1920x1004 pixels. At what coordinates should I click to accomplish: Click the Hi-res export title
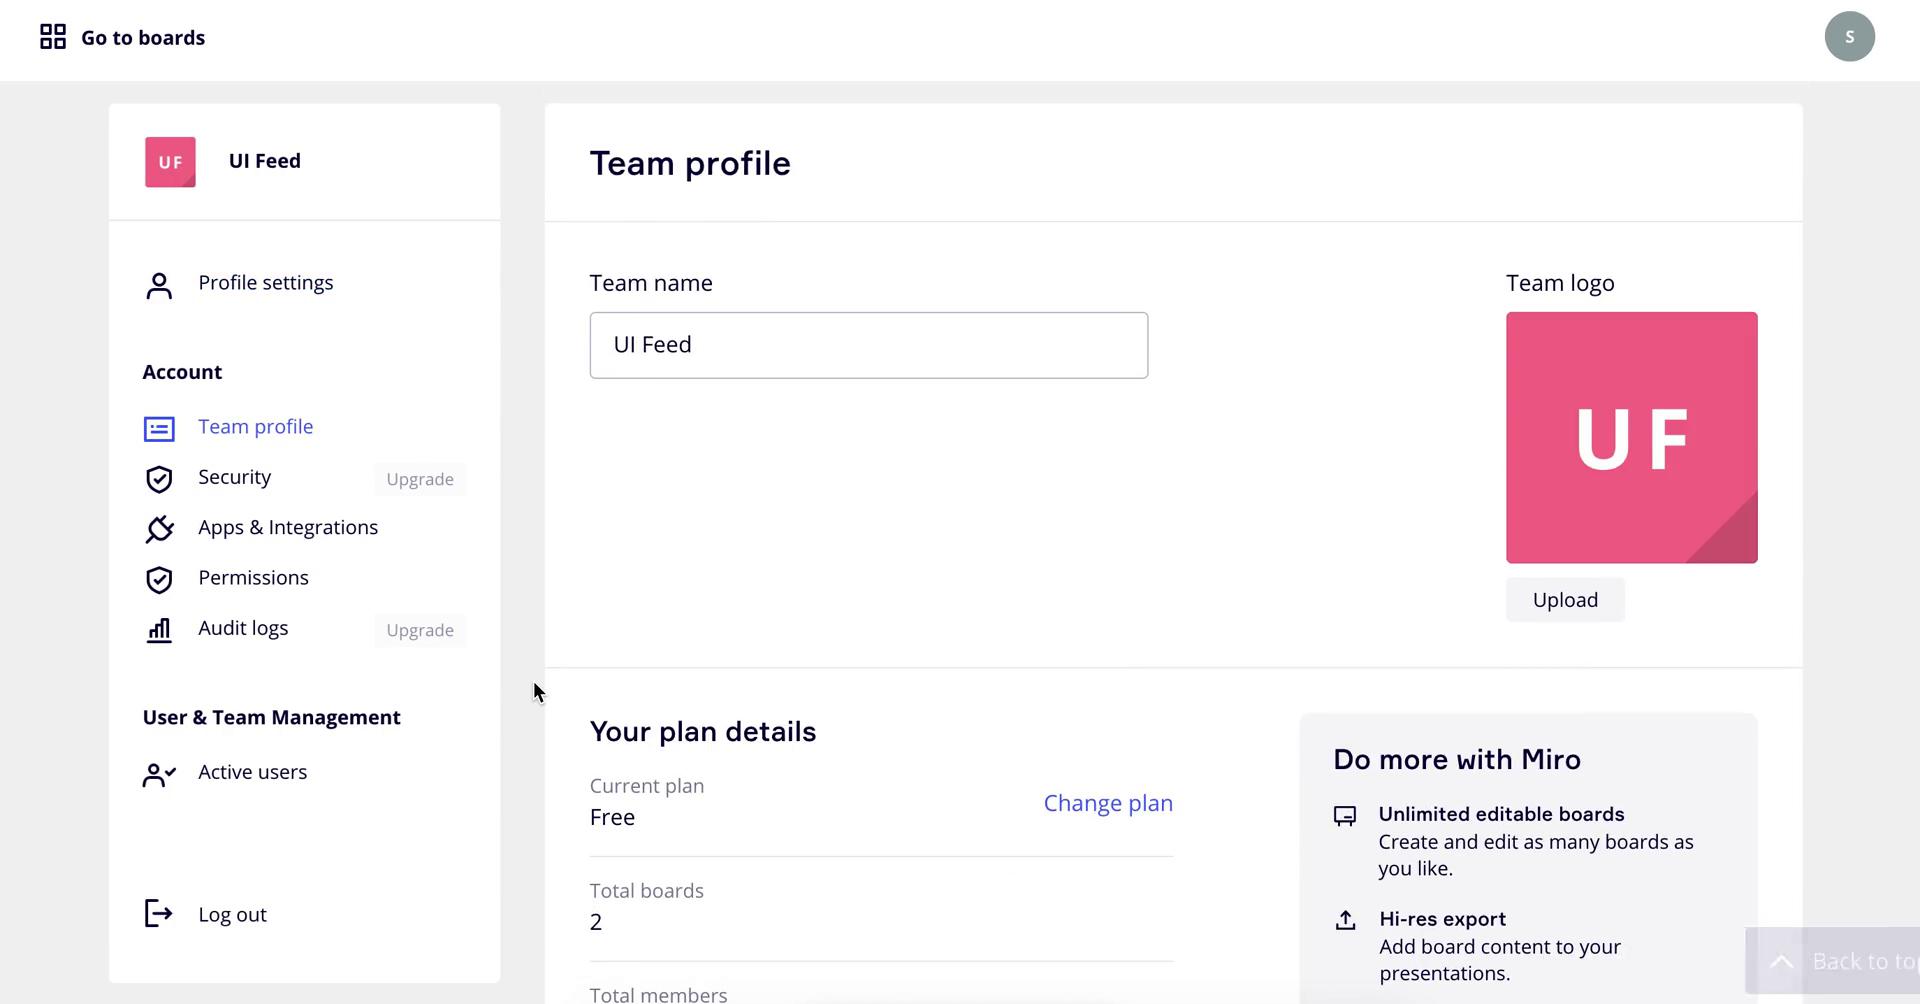click(1442, 919)
